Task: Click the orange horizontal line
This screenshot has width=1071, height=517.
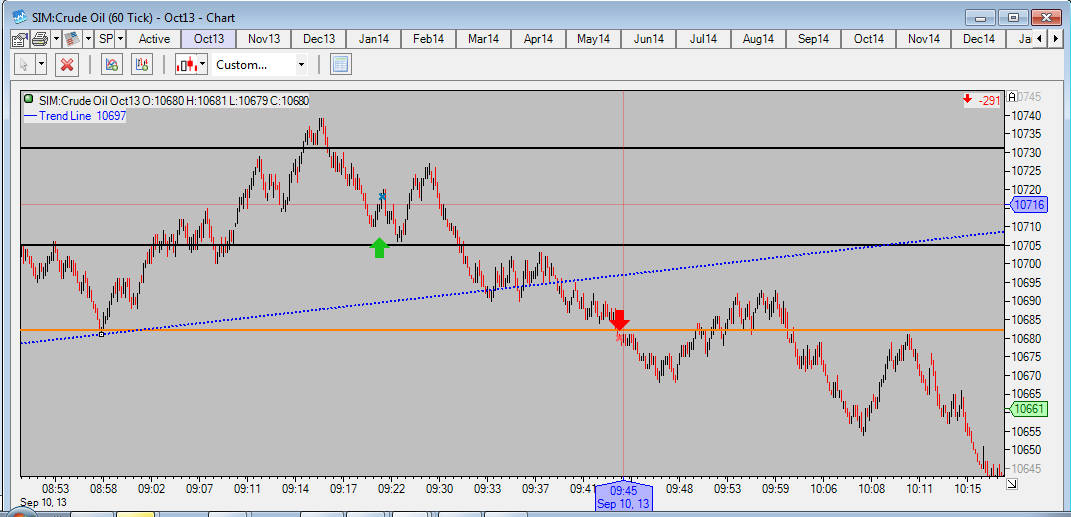Action: [x=512, y=330]
